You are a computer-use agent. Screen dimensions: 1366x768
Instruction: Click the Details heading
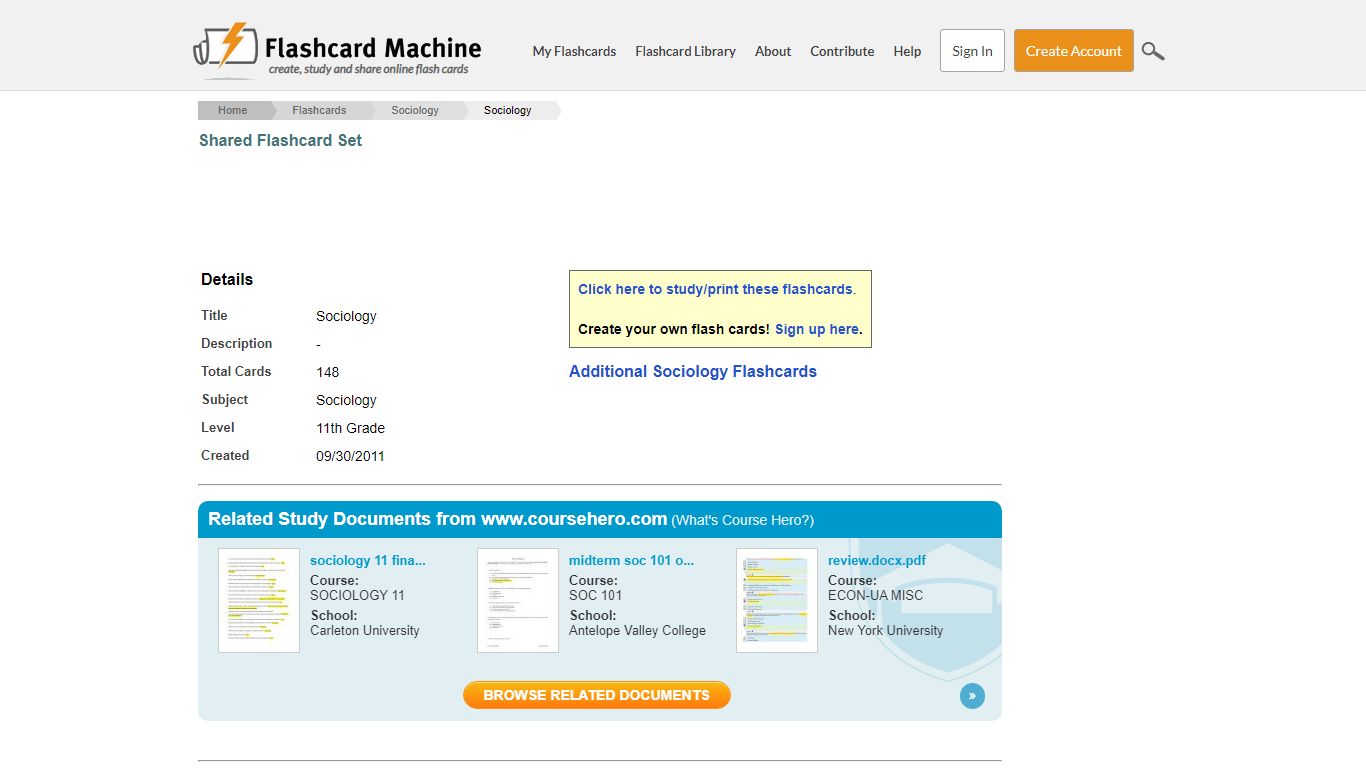pos(227,279)
